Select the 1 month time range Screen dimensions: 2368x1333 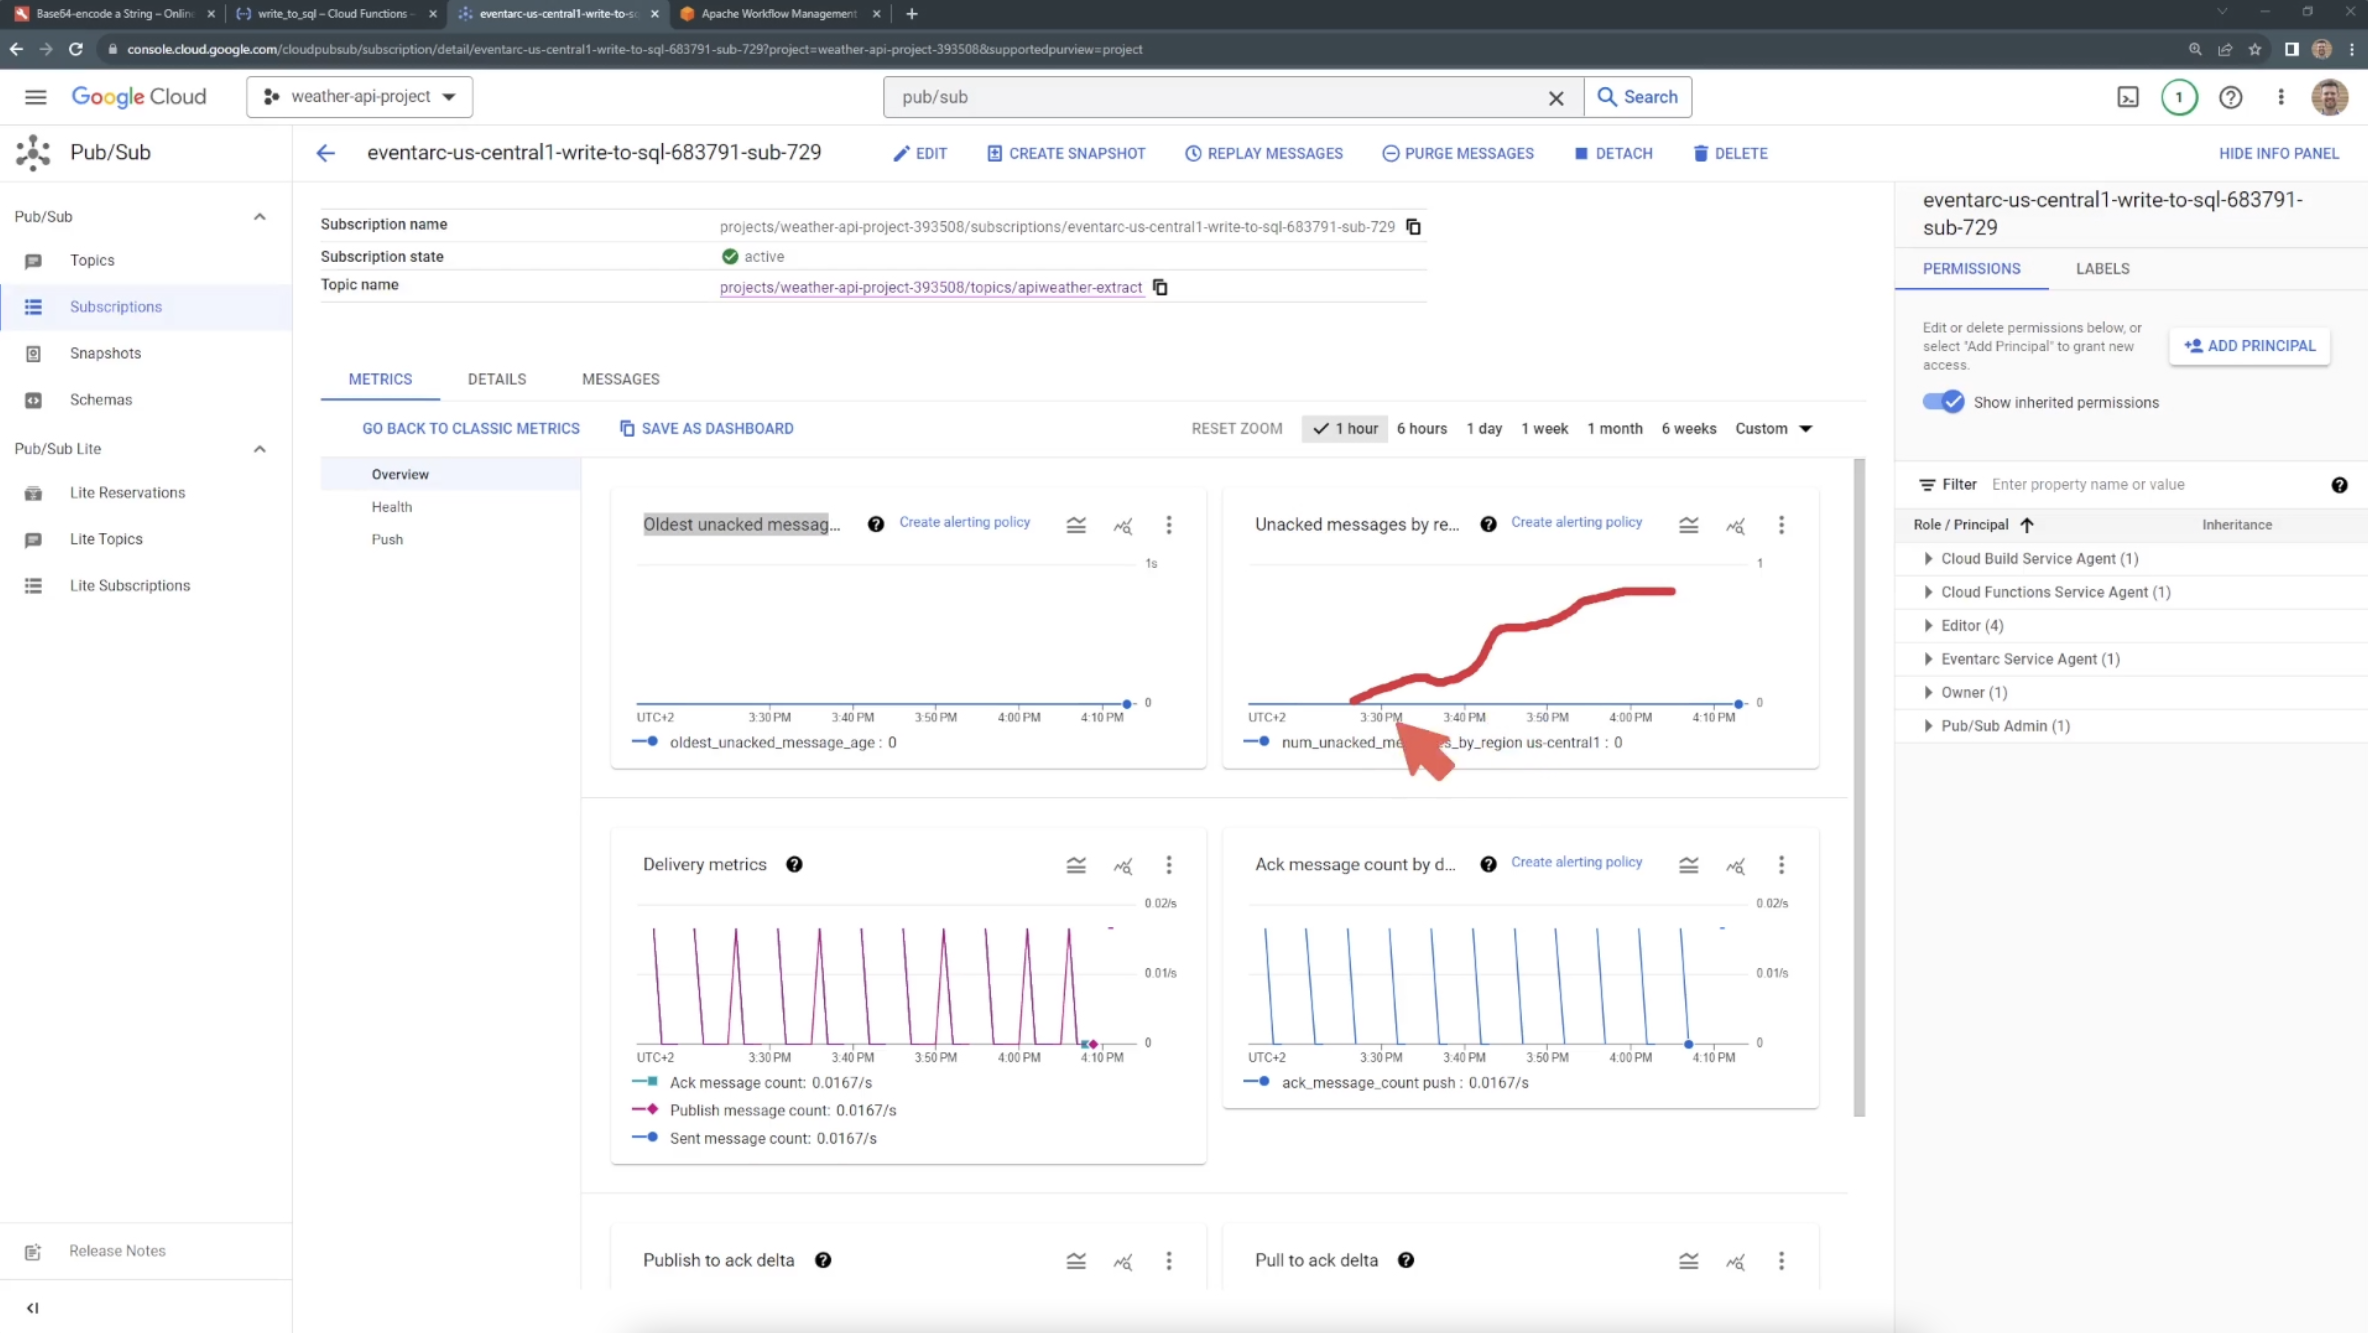(1615, 428)
